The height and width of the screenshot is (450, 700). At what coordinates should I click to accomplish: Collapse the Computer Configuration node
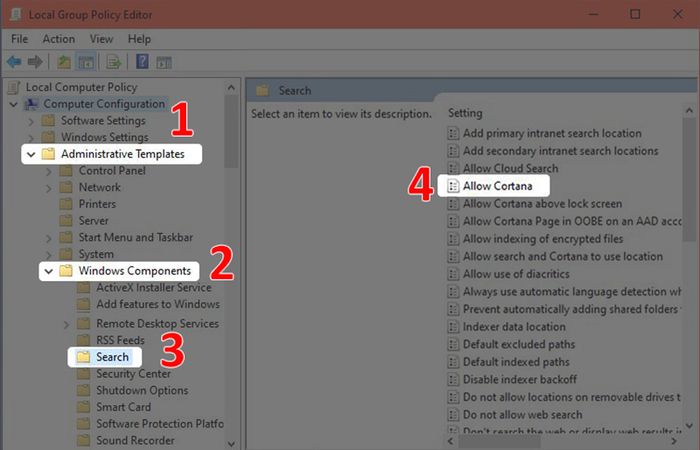point(13,104)
